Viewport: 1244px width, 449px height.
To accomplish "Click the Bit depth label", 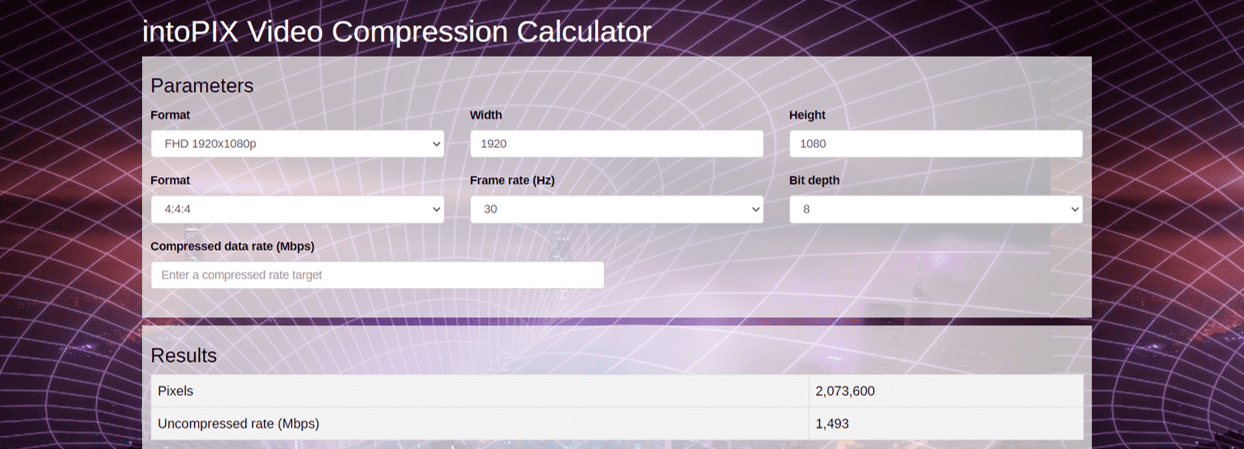I will point(814,181).
